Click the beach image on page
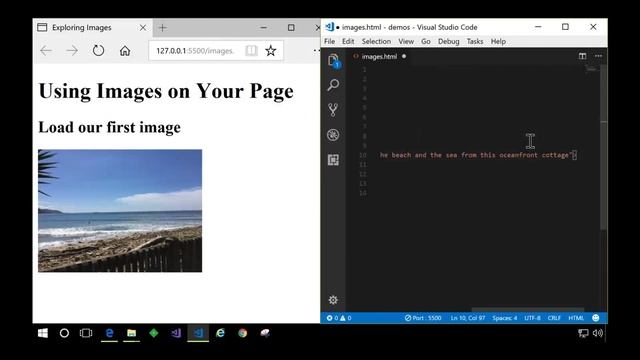The height and width of the screenshot is (360, 640). coord(120,211)
